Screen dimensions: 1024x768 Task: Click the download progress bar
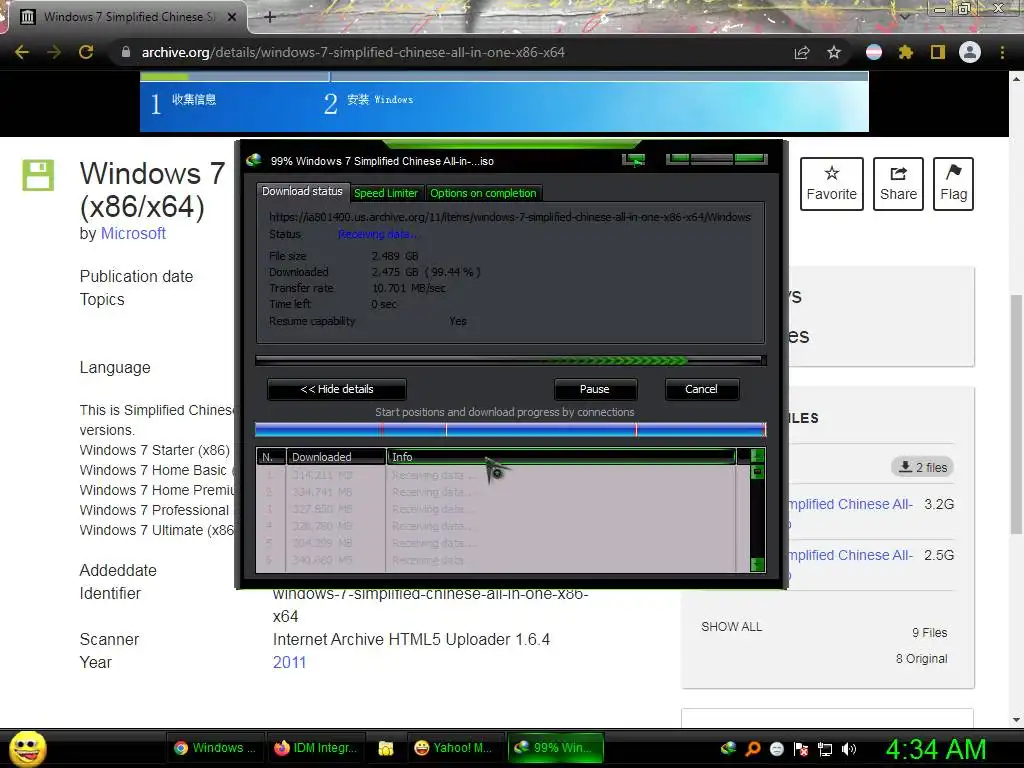click(511, 360)
